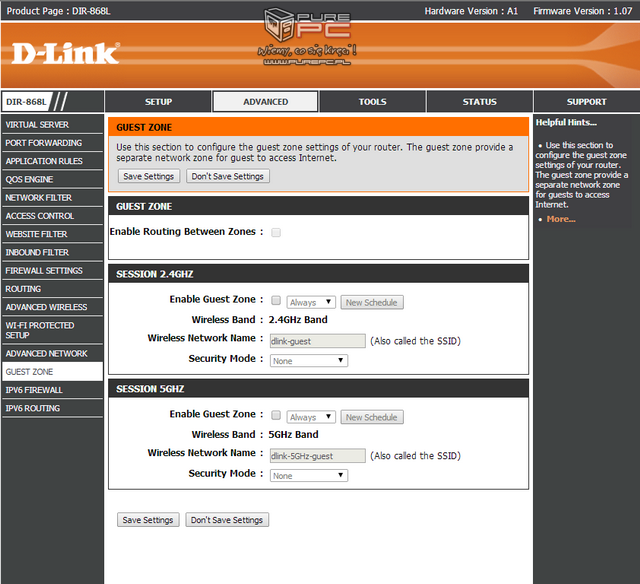This screenshot has height=584, width=640.
Task: Select Access Control in sidebar
Action: click(52, 216)
